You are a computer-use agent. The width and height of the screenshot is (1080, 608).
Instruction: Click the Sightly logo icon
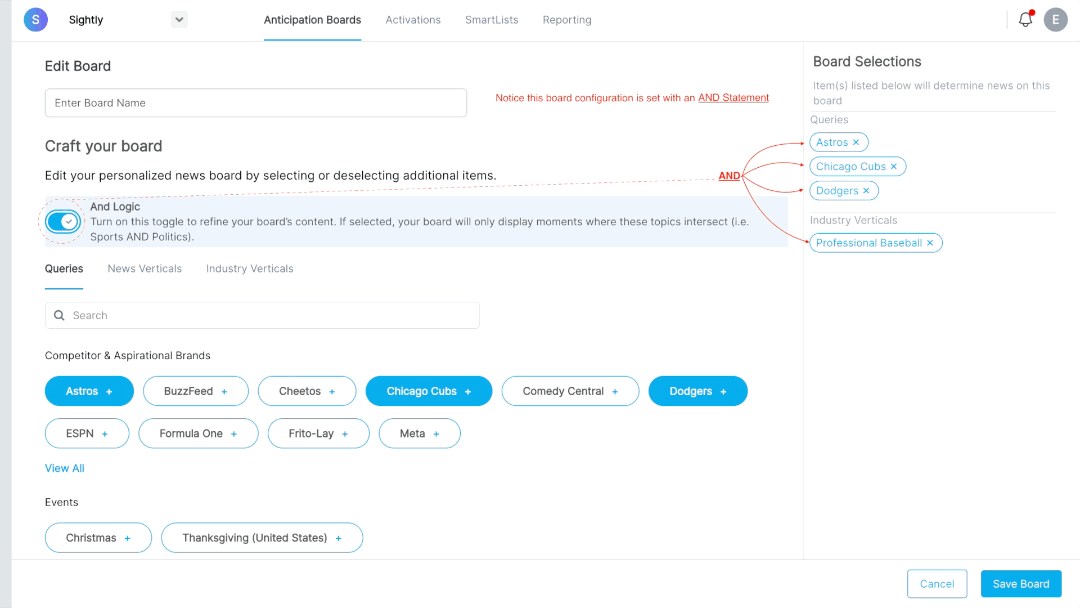35,19
